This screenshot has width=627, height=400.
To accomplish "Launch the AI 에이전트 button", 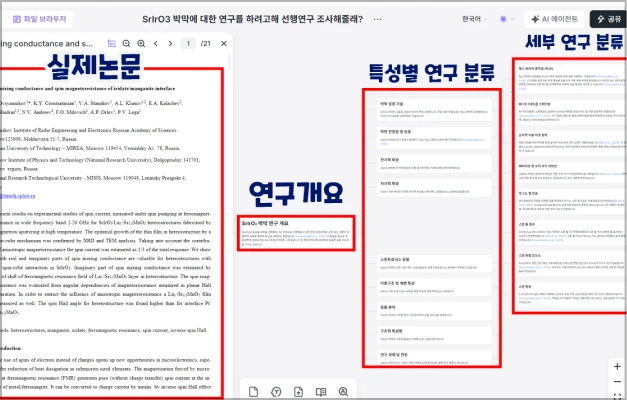I will (554, 19).
